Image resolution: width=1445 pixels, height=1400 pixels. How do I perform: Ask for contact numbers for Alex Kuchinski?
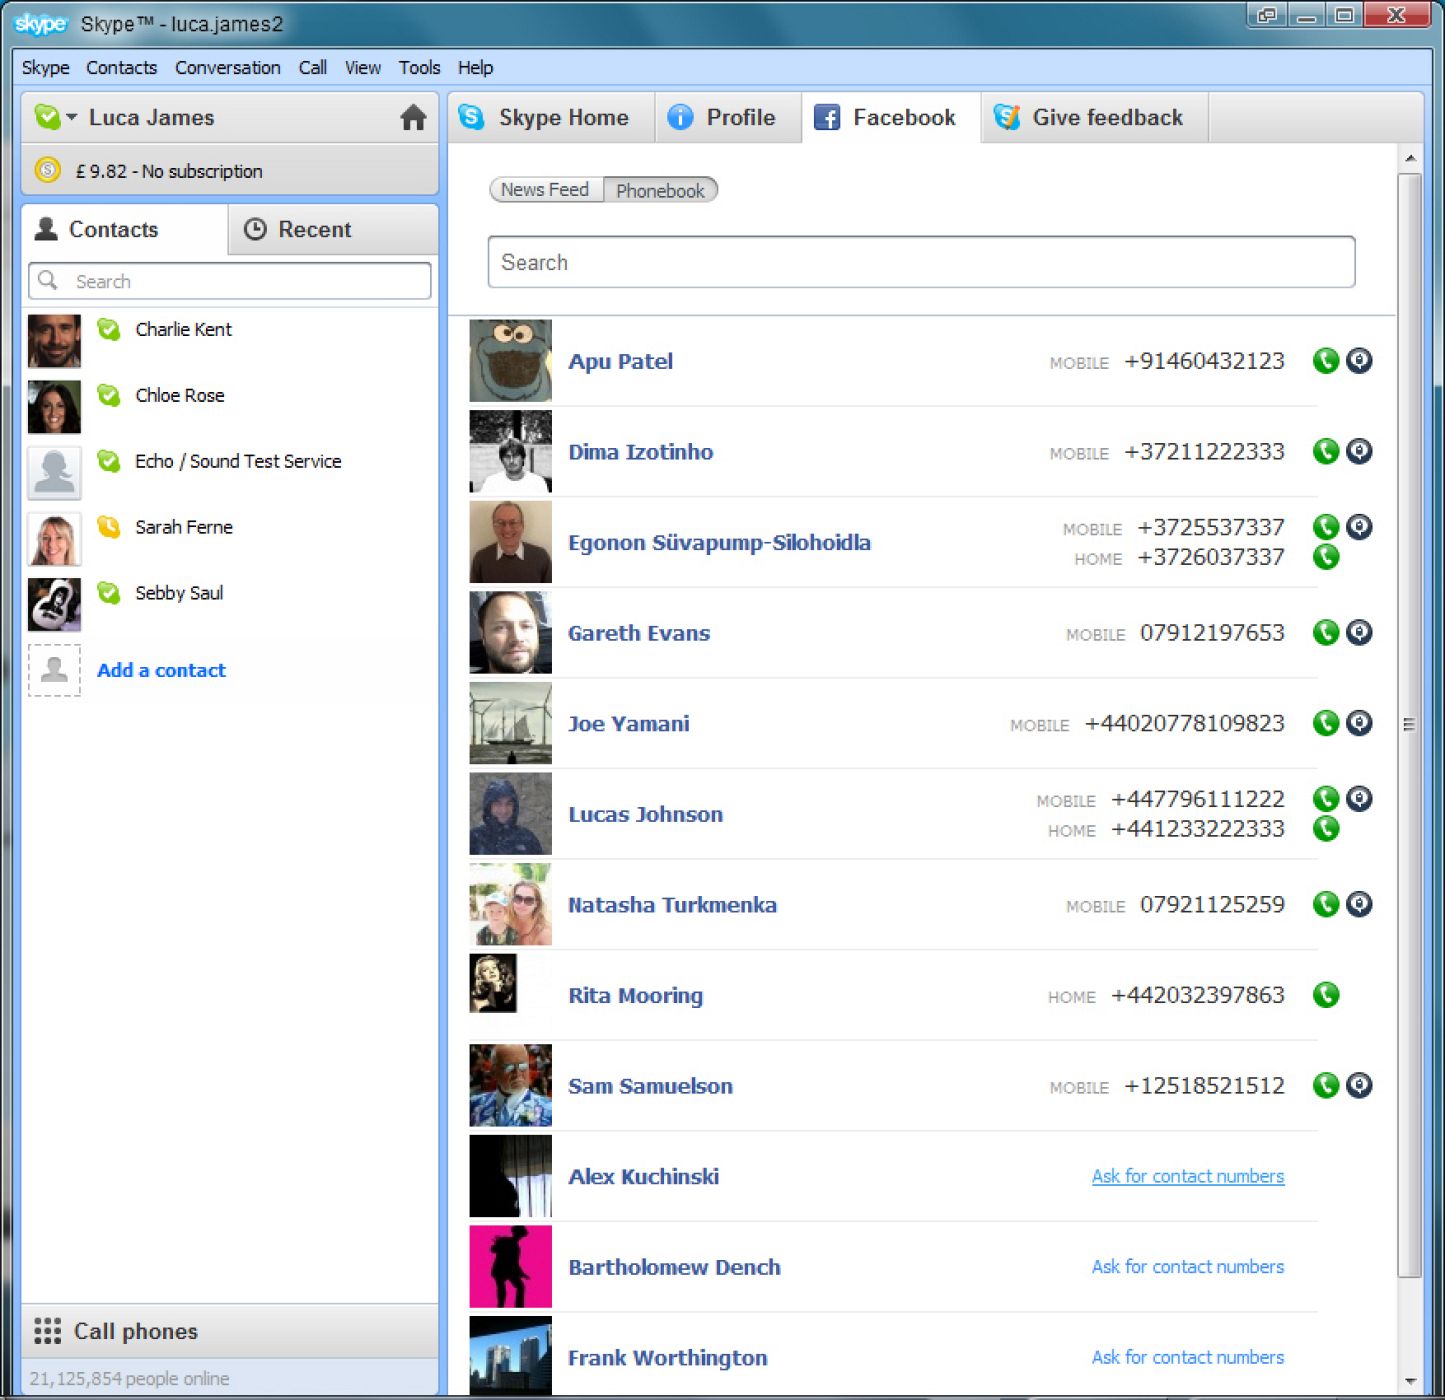[1187, 1176]
